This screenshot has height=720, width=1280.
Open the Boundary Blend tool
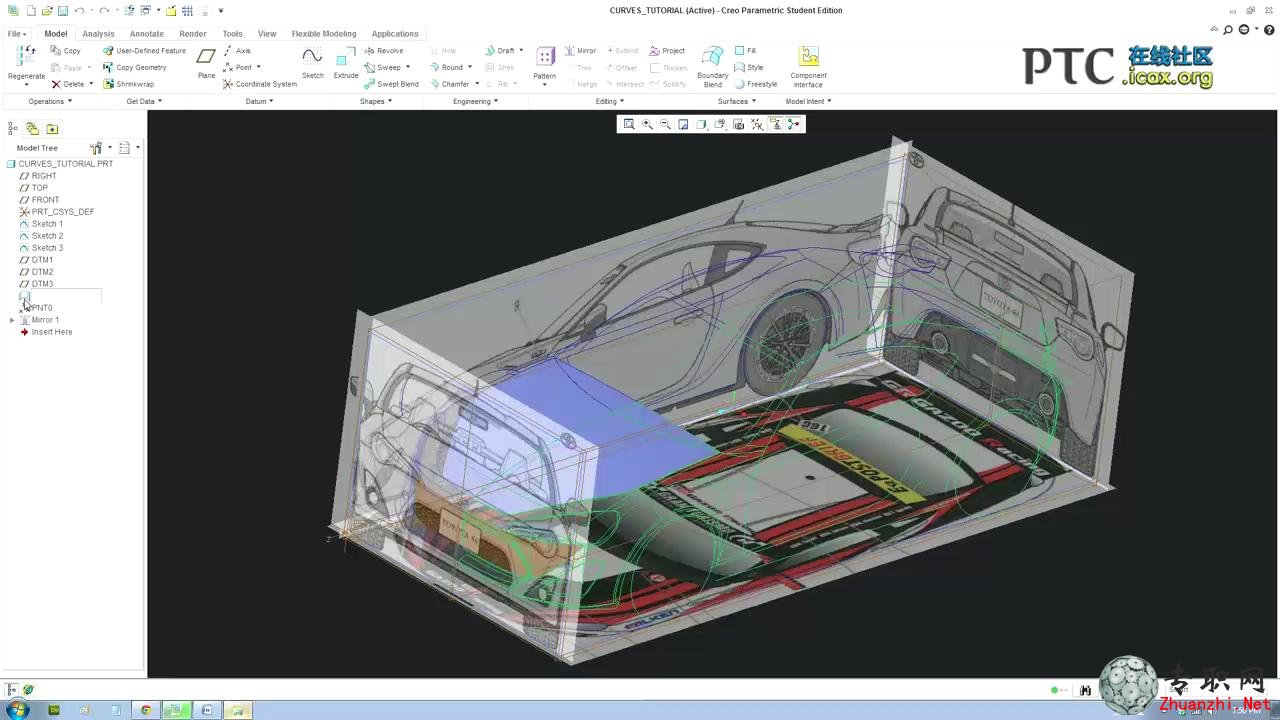click(713, 67)
